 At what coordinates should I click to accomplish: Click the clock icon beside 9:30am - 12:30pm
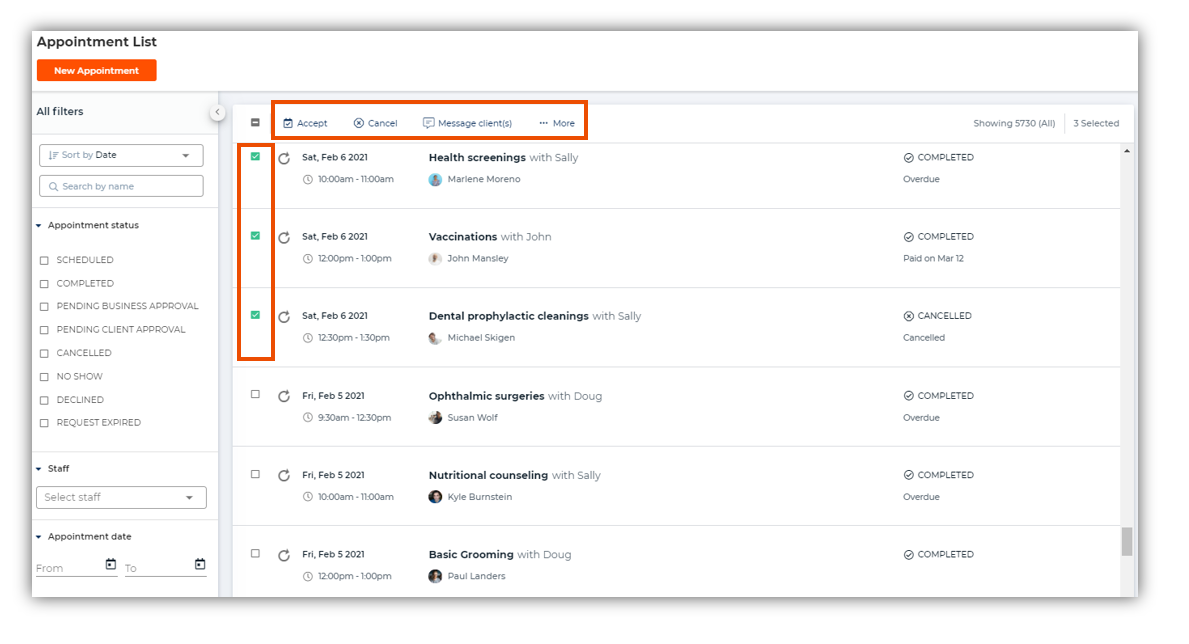[x=308, y=418]
